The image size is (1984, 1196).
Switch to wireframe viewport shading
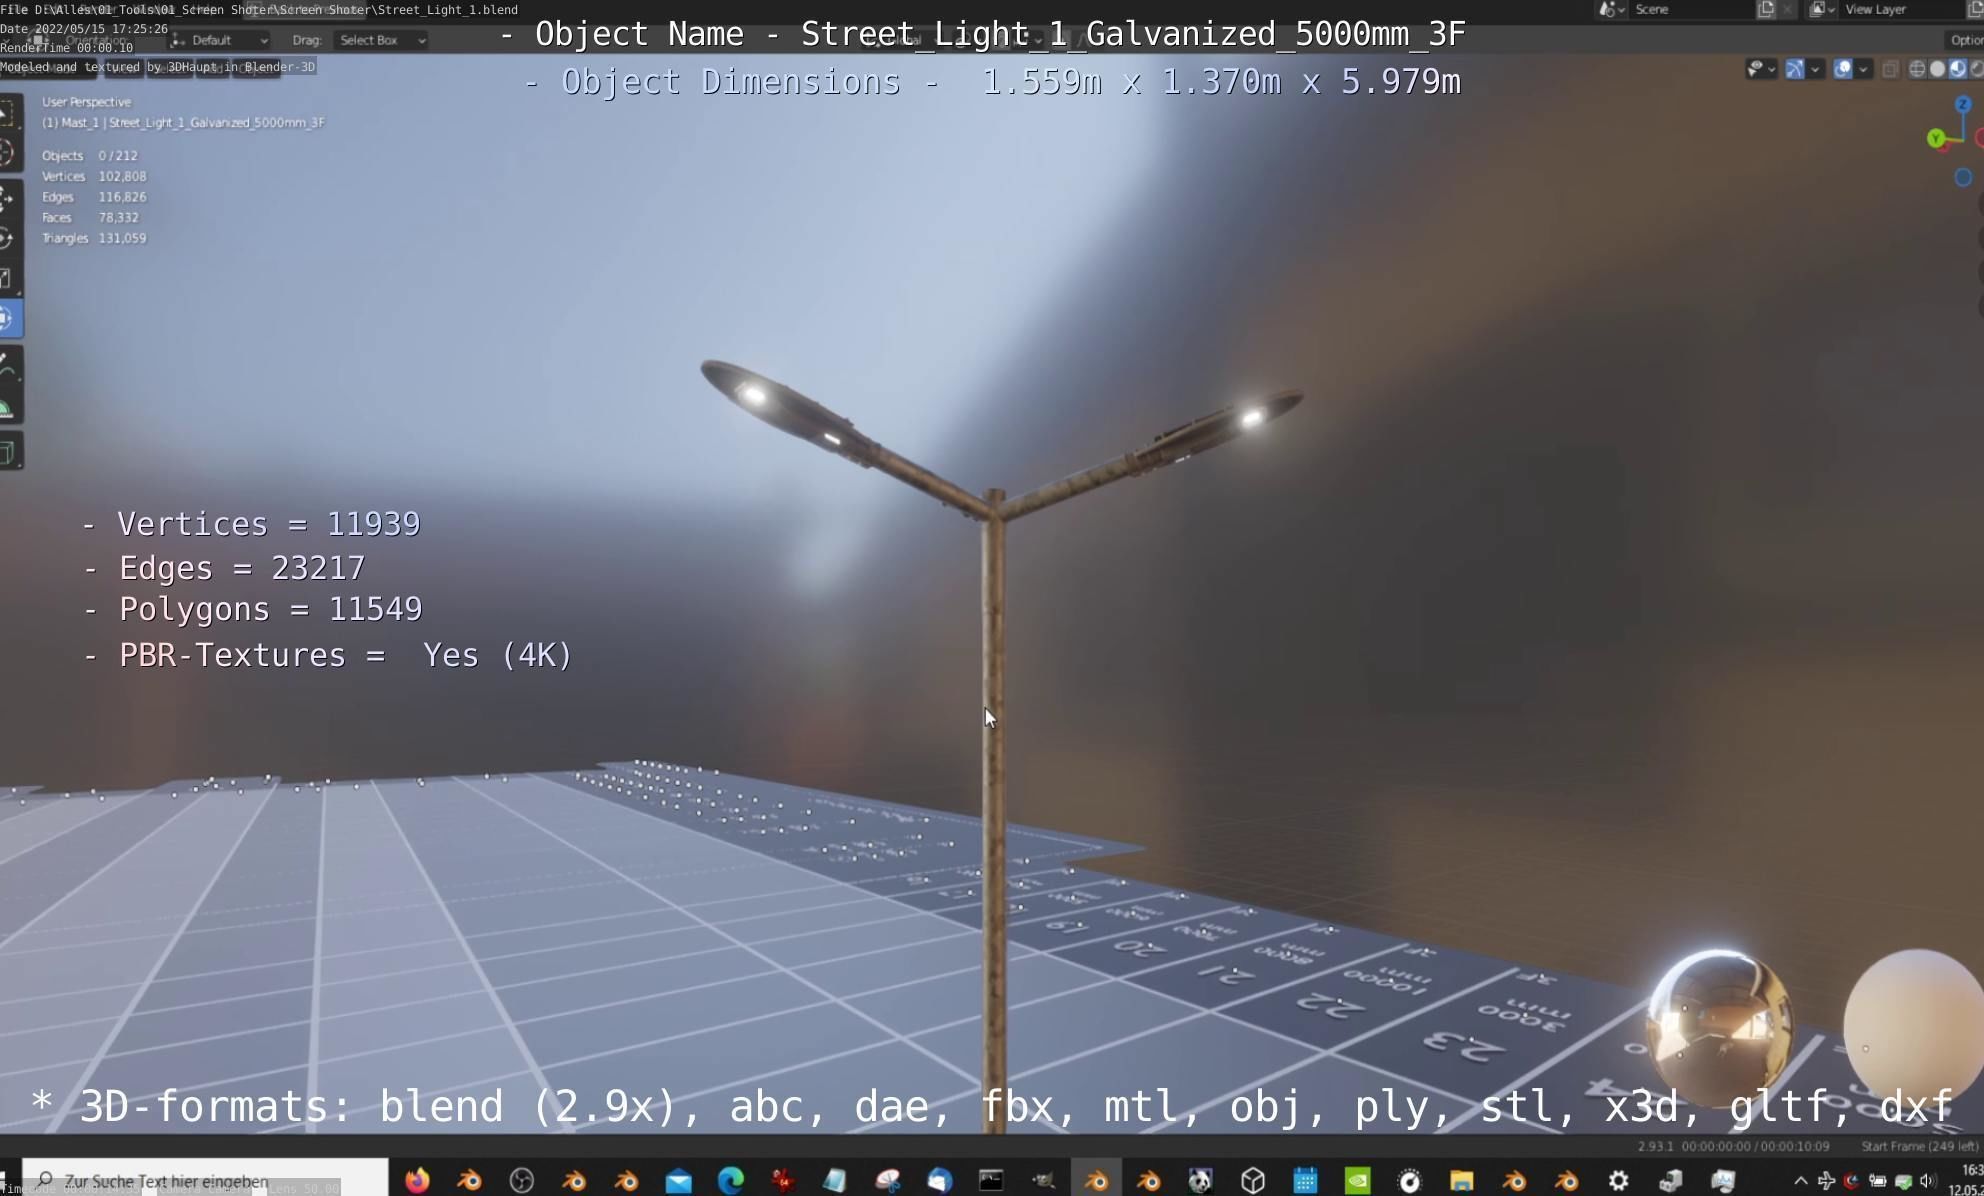1917,69
